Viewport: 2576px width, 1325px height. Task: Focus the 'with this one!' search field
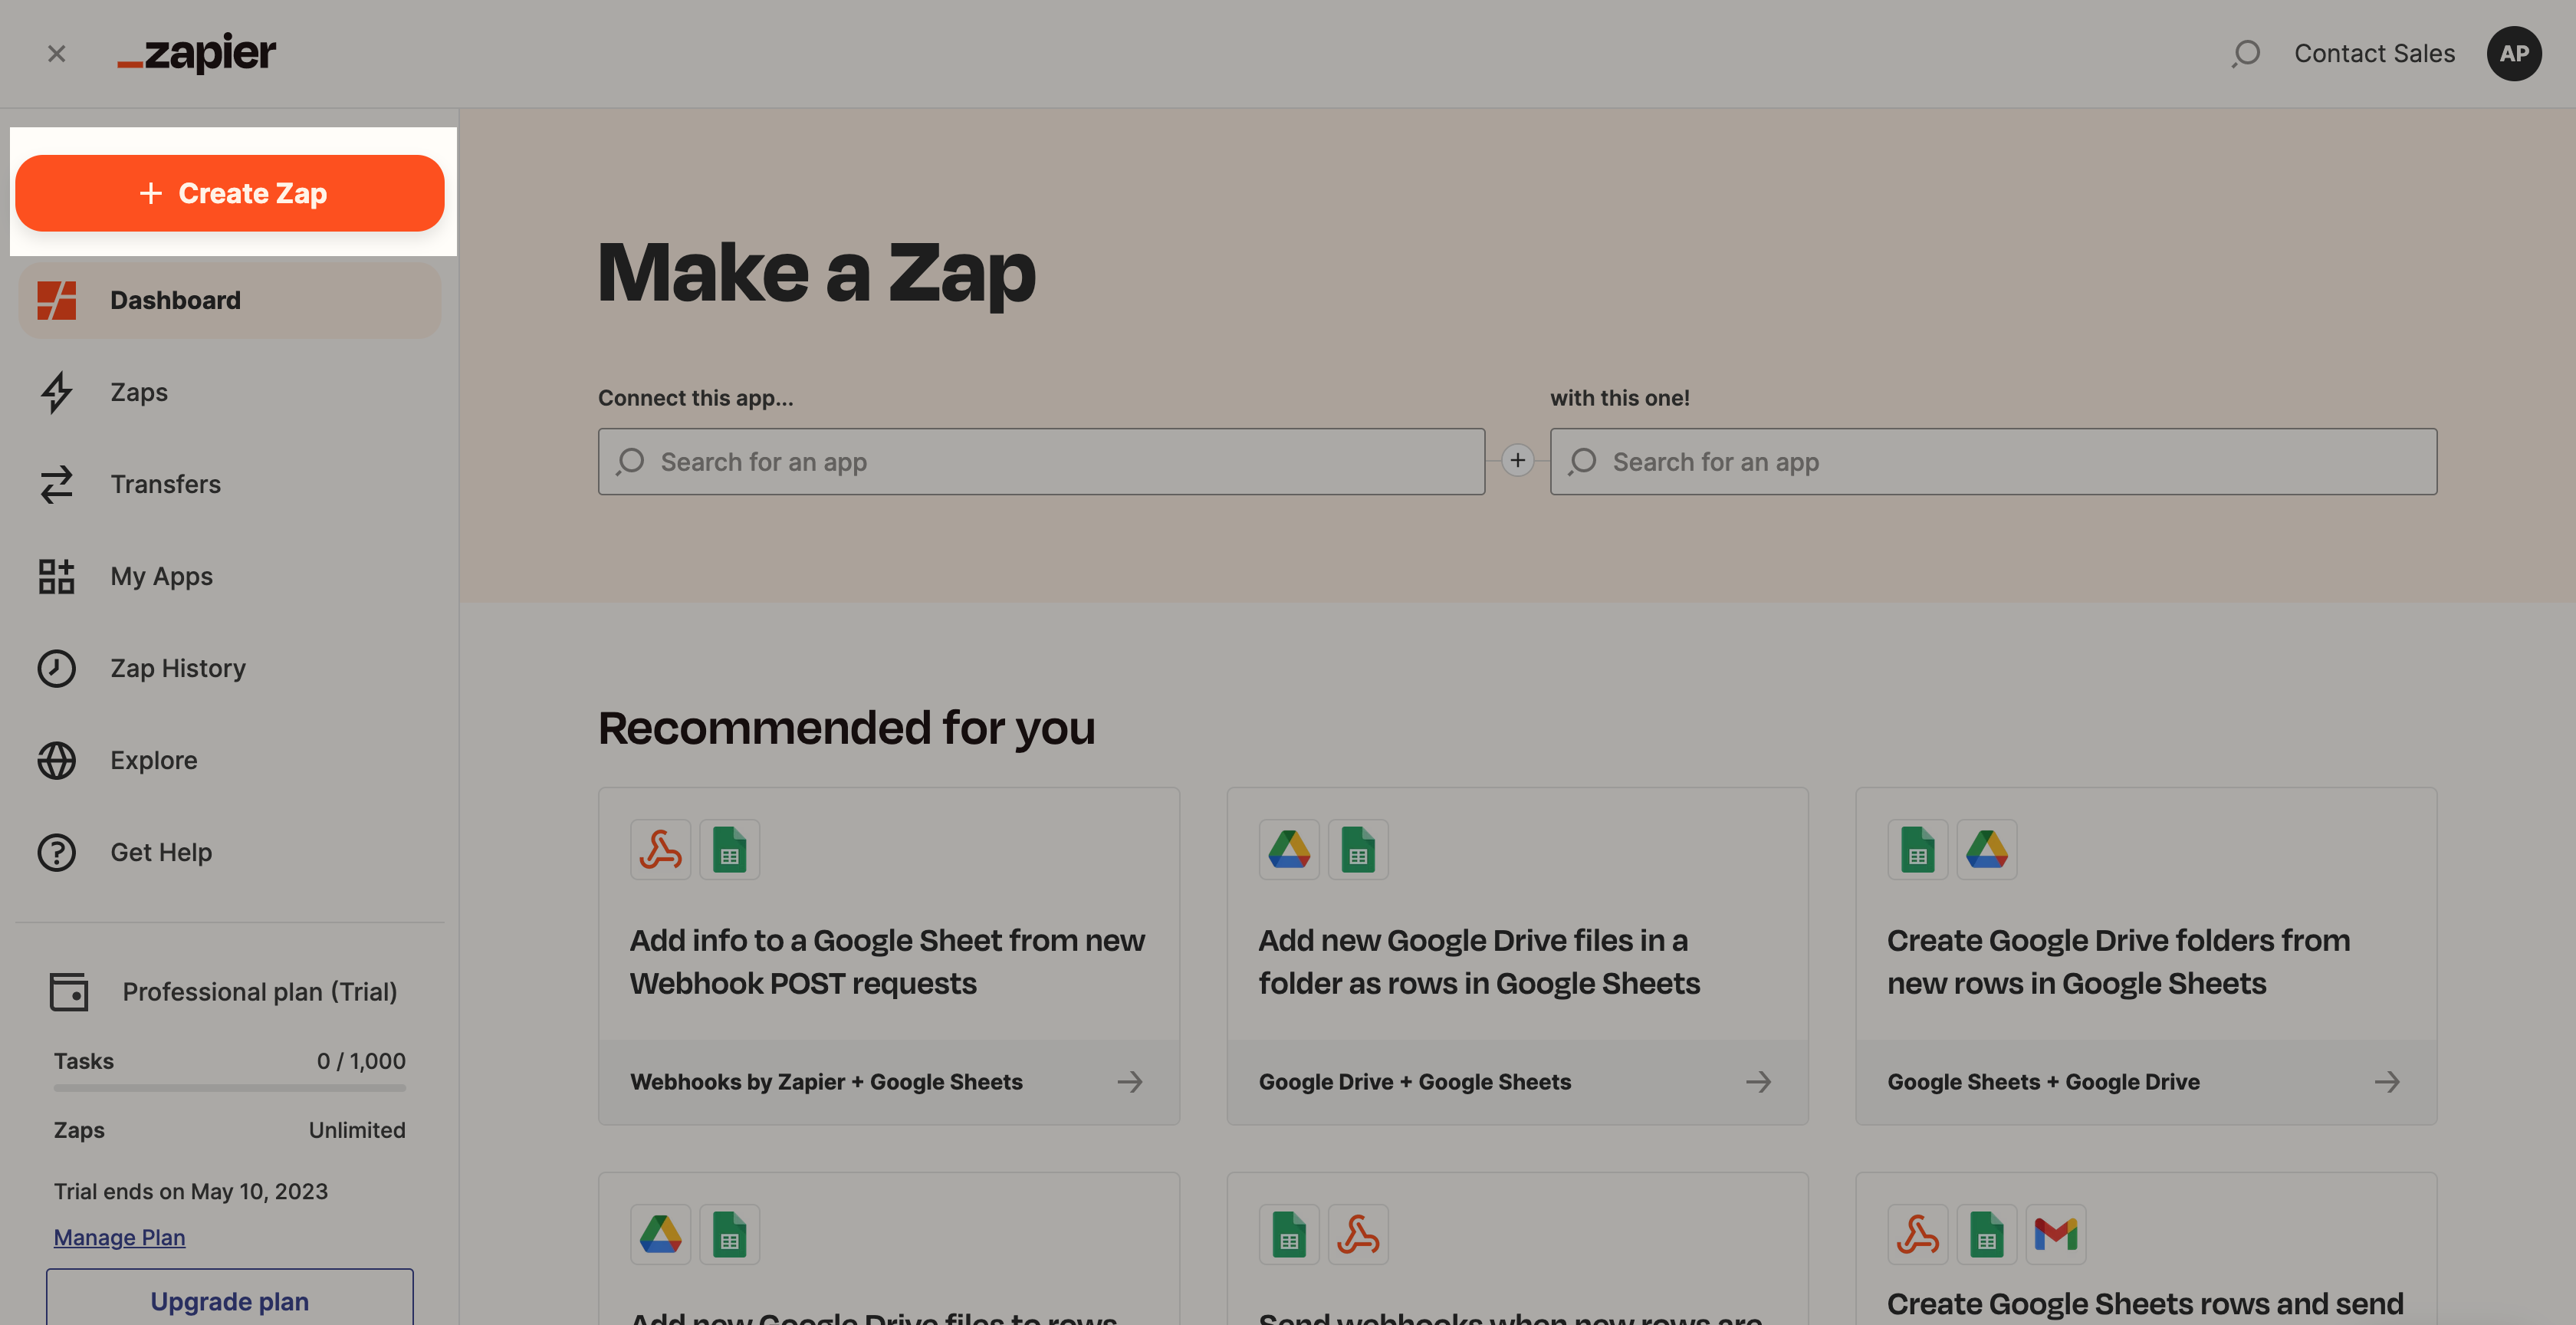pyautogui.click(x=1993, y=462)
